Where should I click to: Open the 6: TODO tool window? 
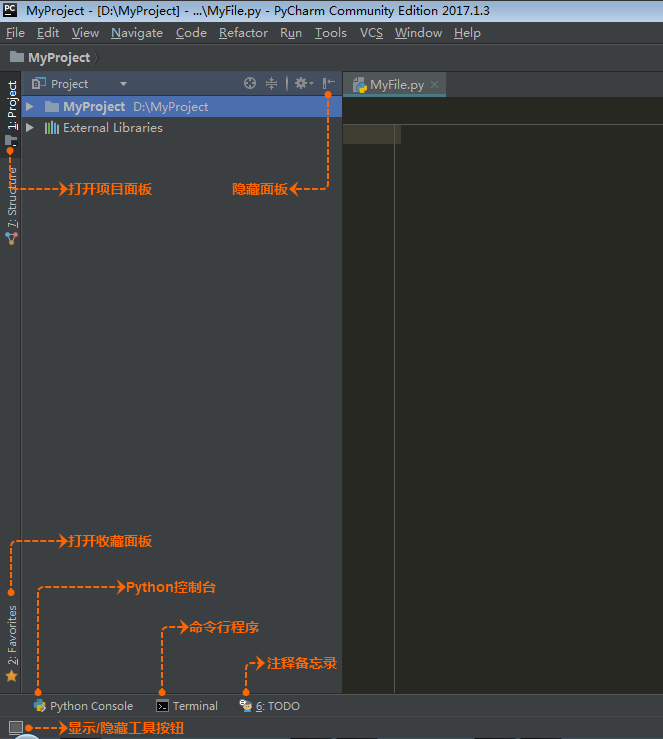coord(270,706)
